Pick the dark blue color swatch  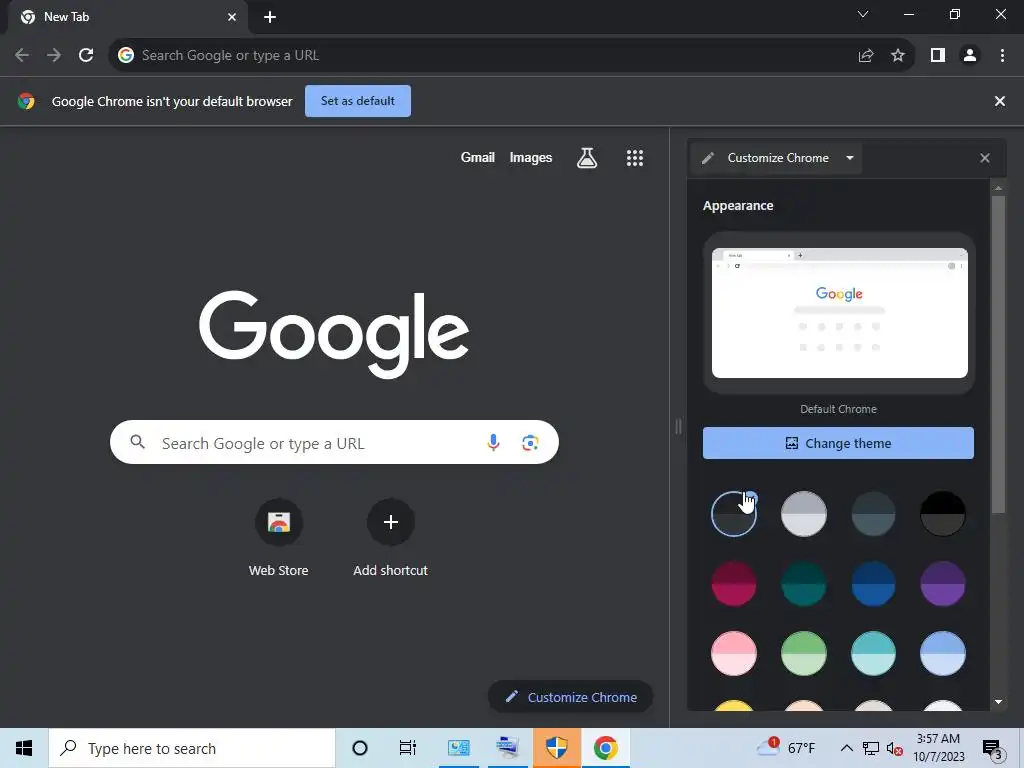coord(873,584)
